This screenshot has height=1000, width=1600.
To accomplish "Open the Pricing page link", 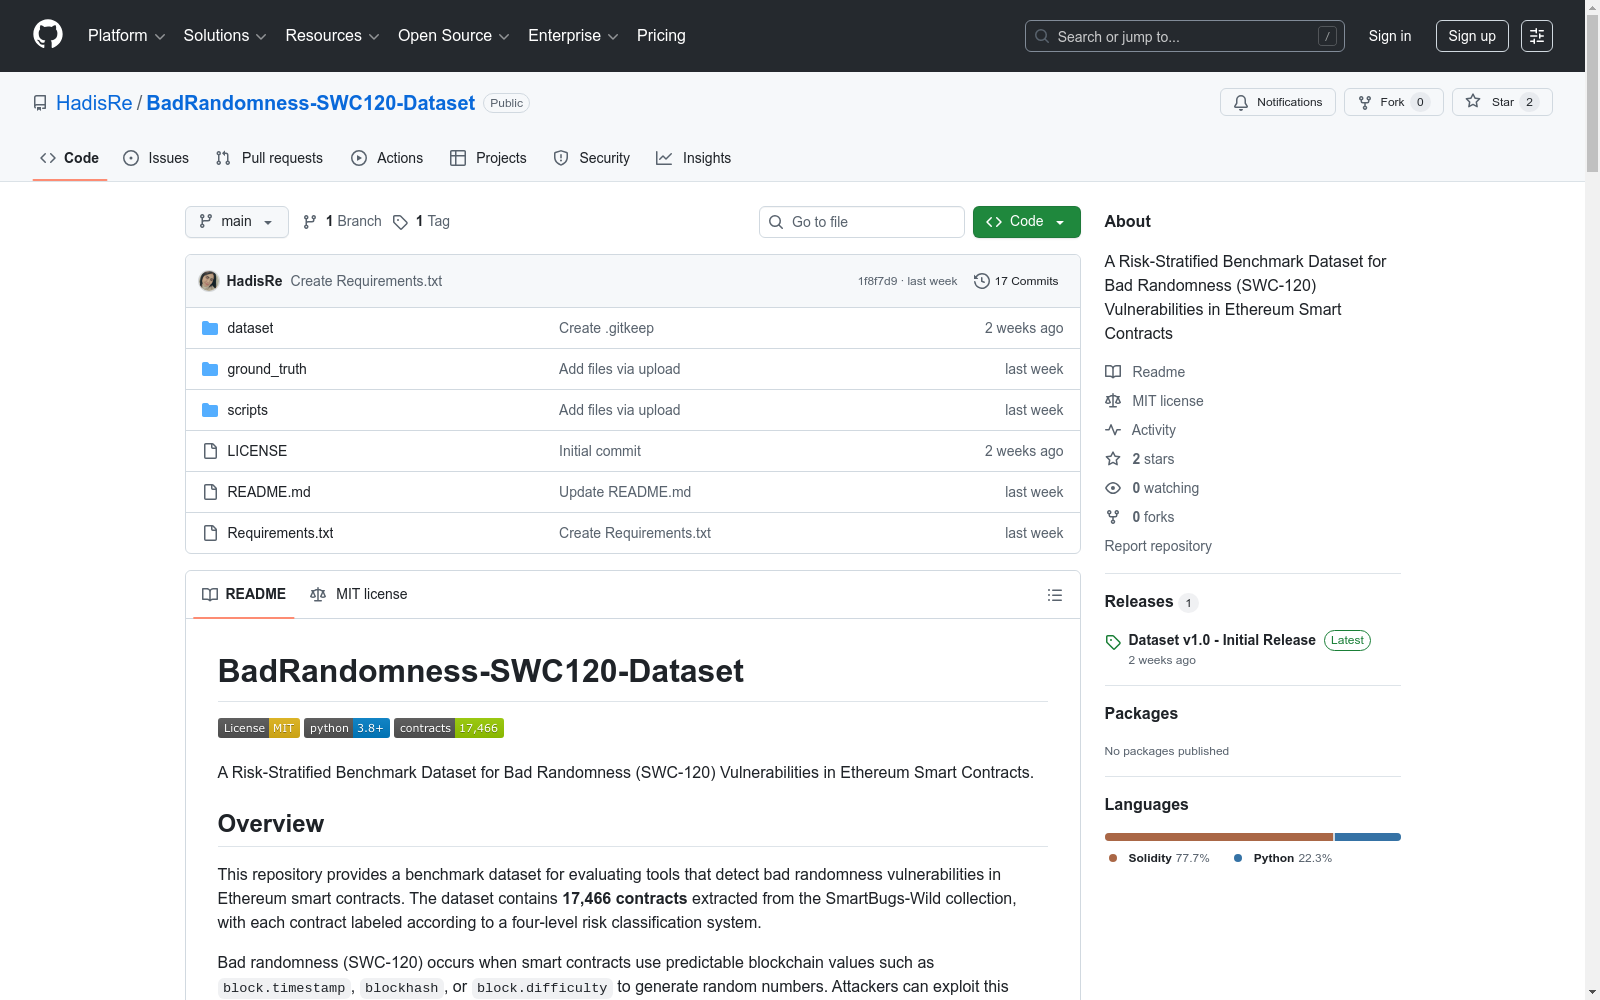I will click(661, 36).
